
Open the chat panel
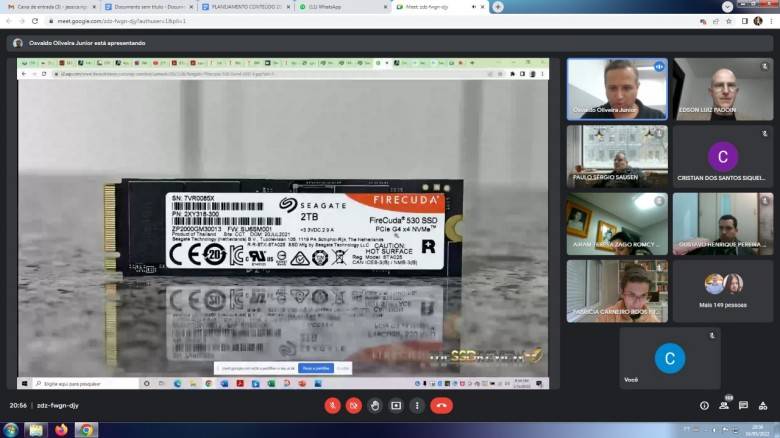(743, 406)
